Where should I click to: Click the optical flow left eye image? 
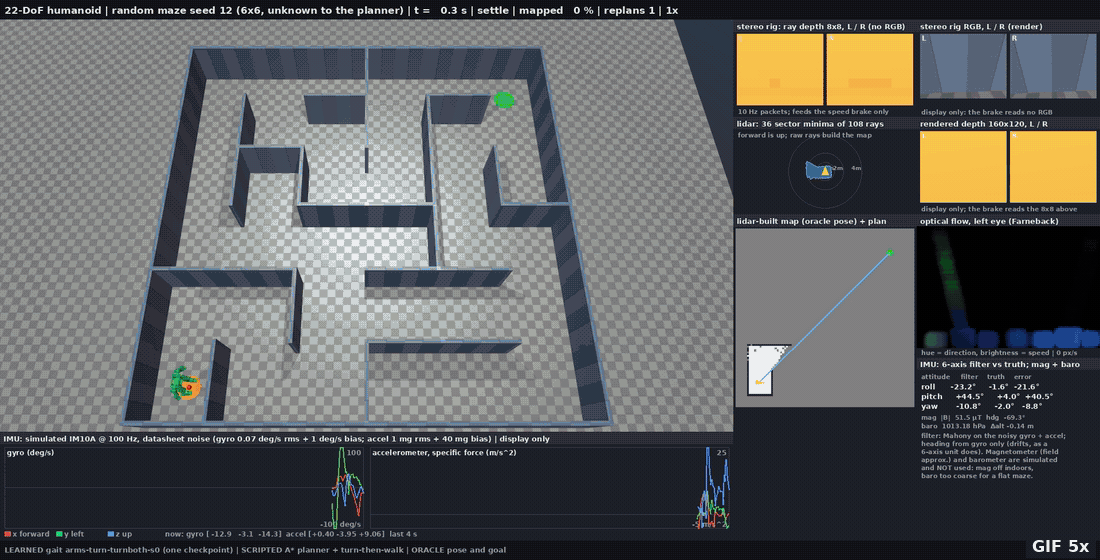[1009, 288]
